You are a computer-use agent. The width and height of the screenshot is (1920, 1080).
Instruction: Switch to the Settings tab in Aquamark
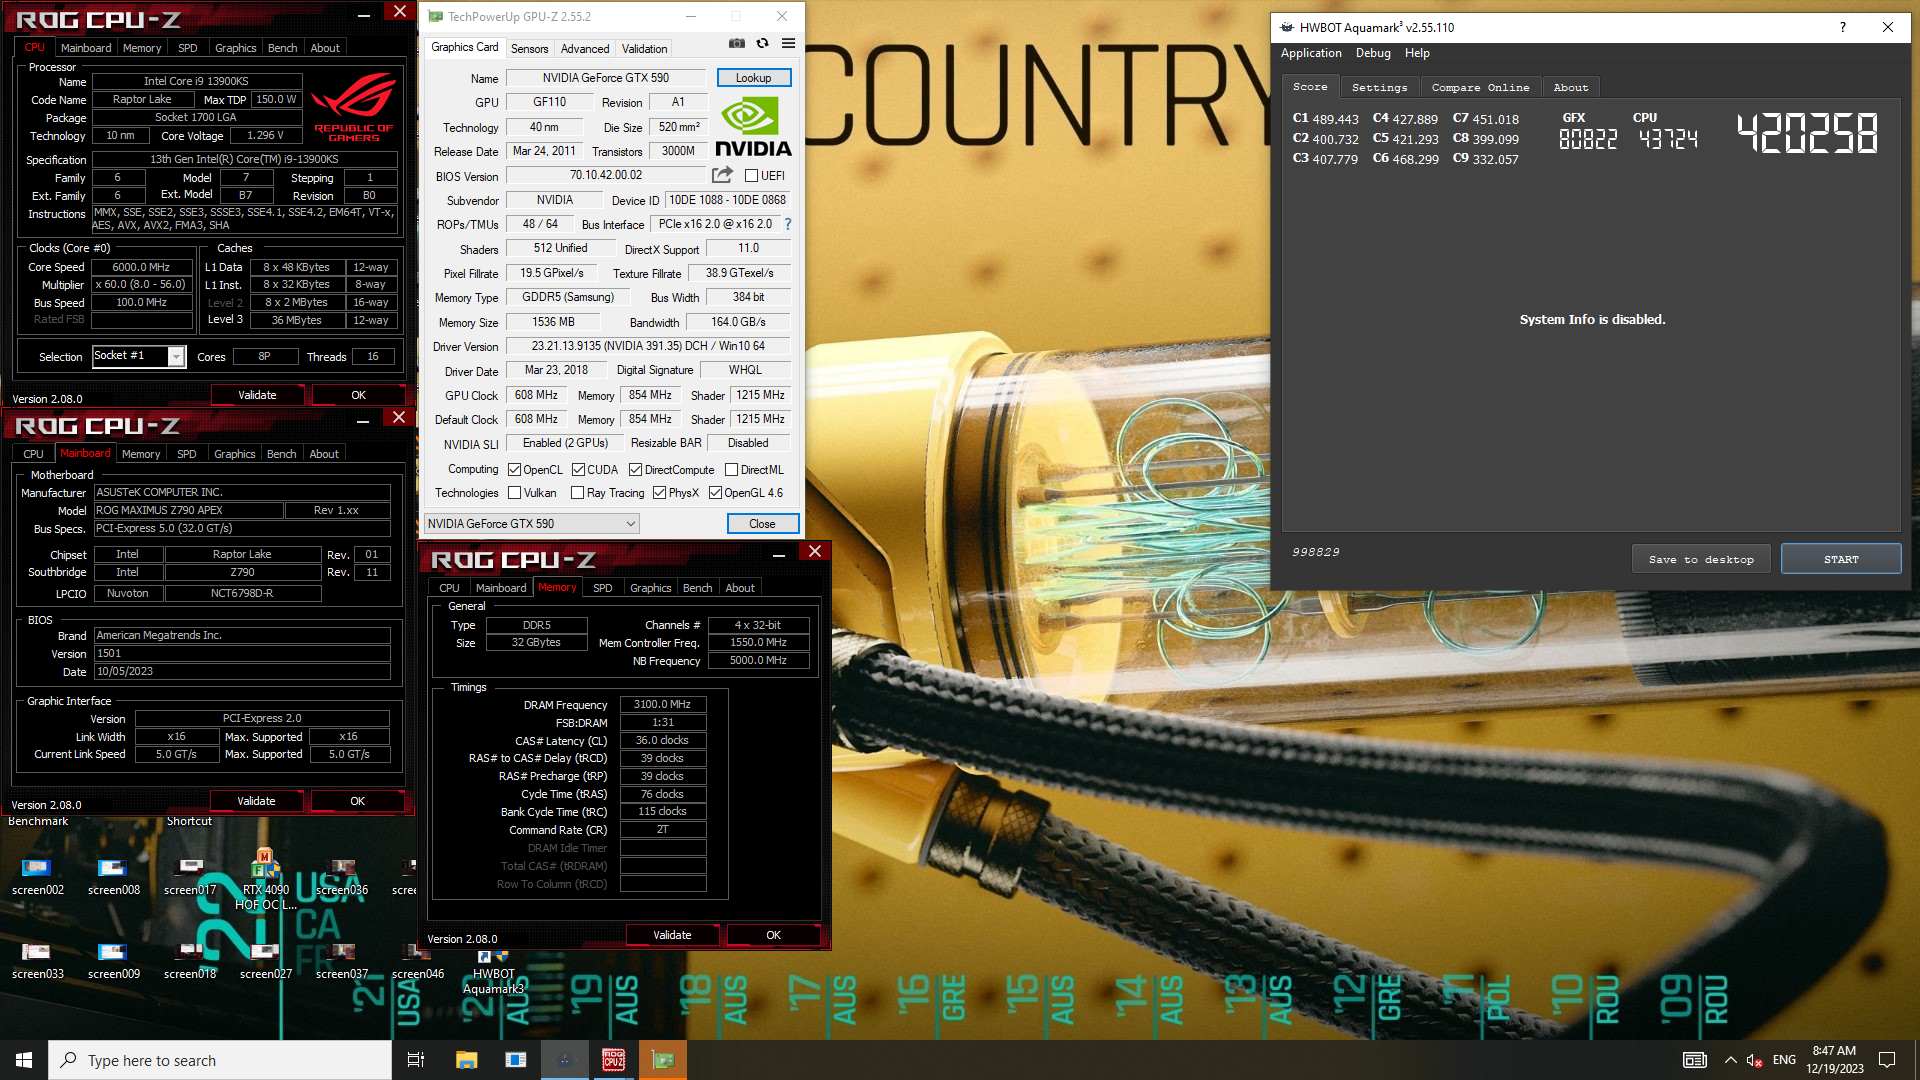coord(1379,87)
